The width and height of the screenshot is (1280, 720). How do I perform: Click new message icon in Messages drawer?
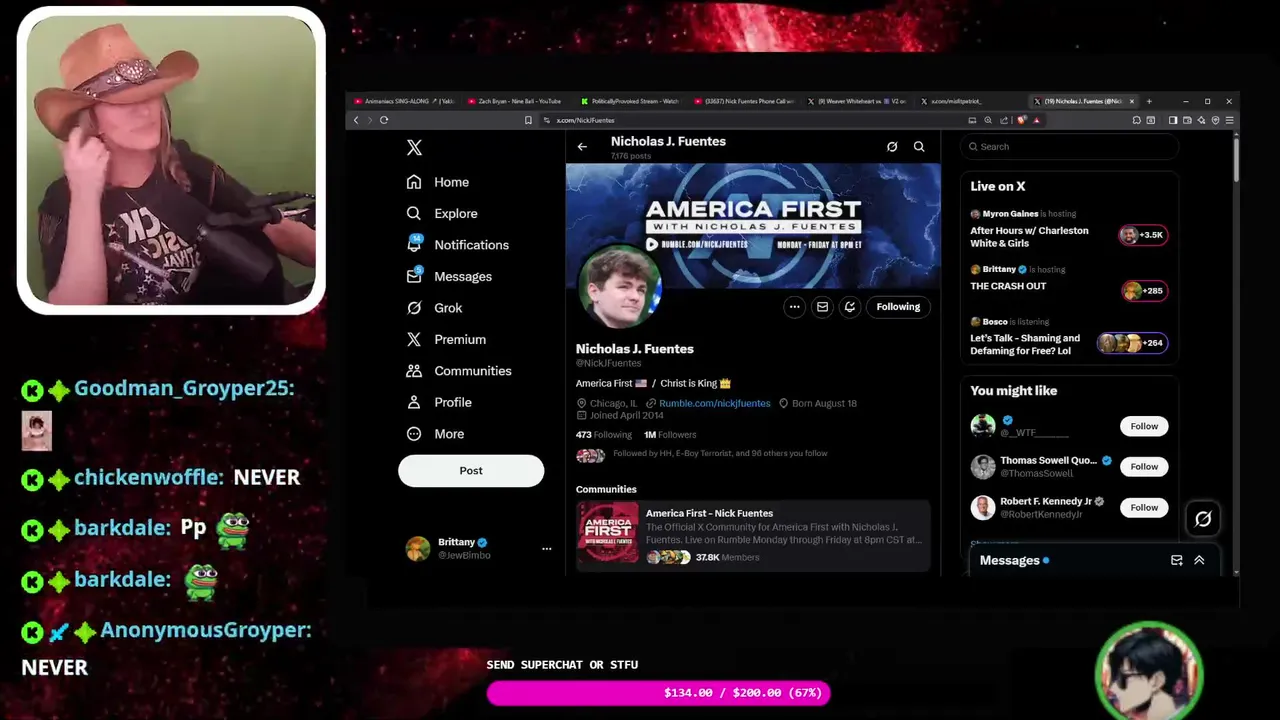pos(1177,560)
